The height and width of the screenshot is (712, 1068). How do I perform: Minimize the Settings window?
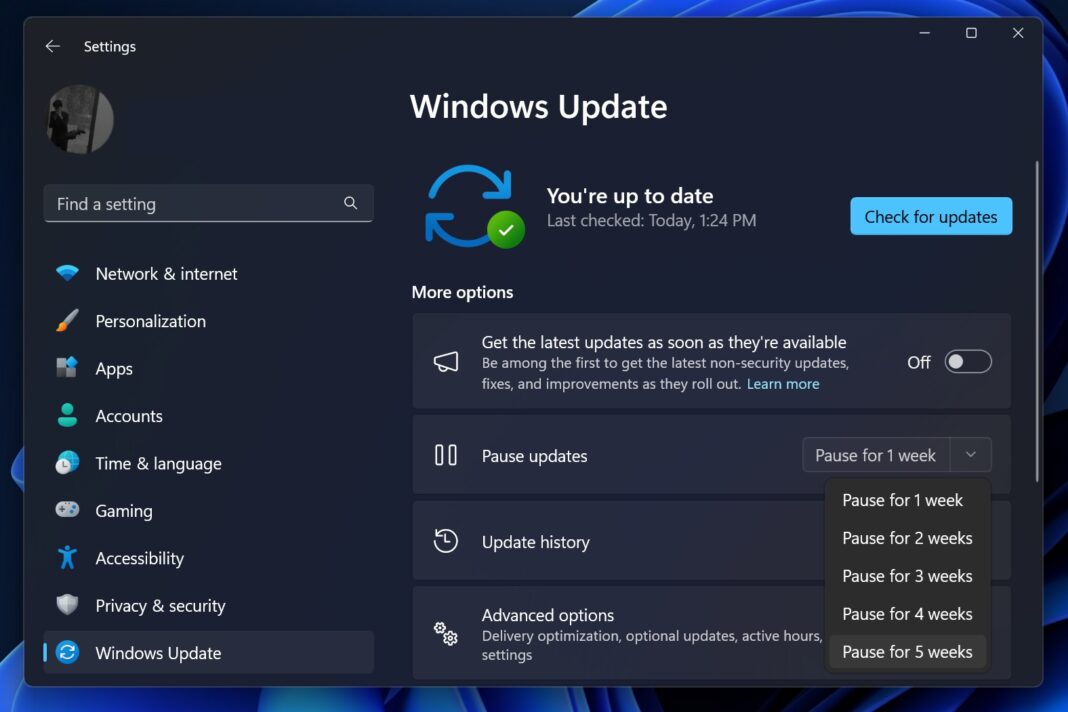tap(924, 33)
